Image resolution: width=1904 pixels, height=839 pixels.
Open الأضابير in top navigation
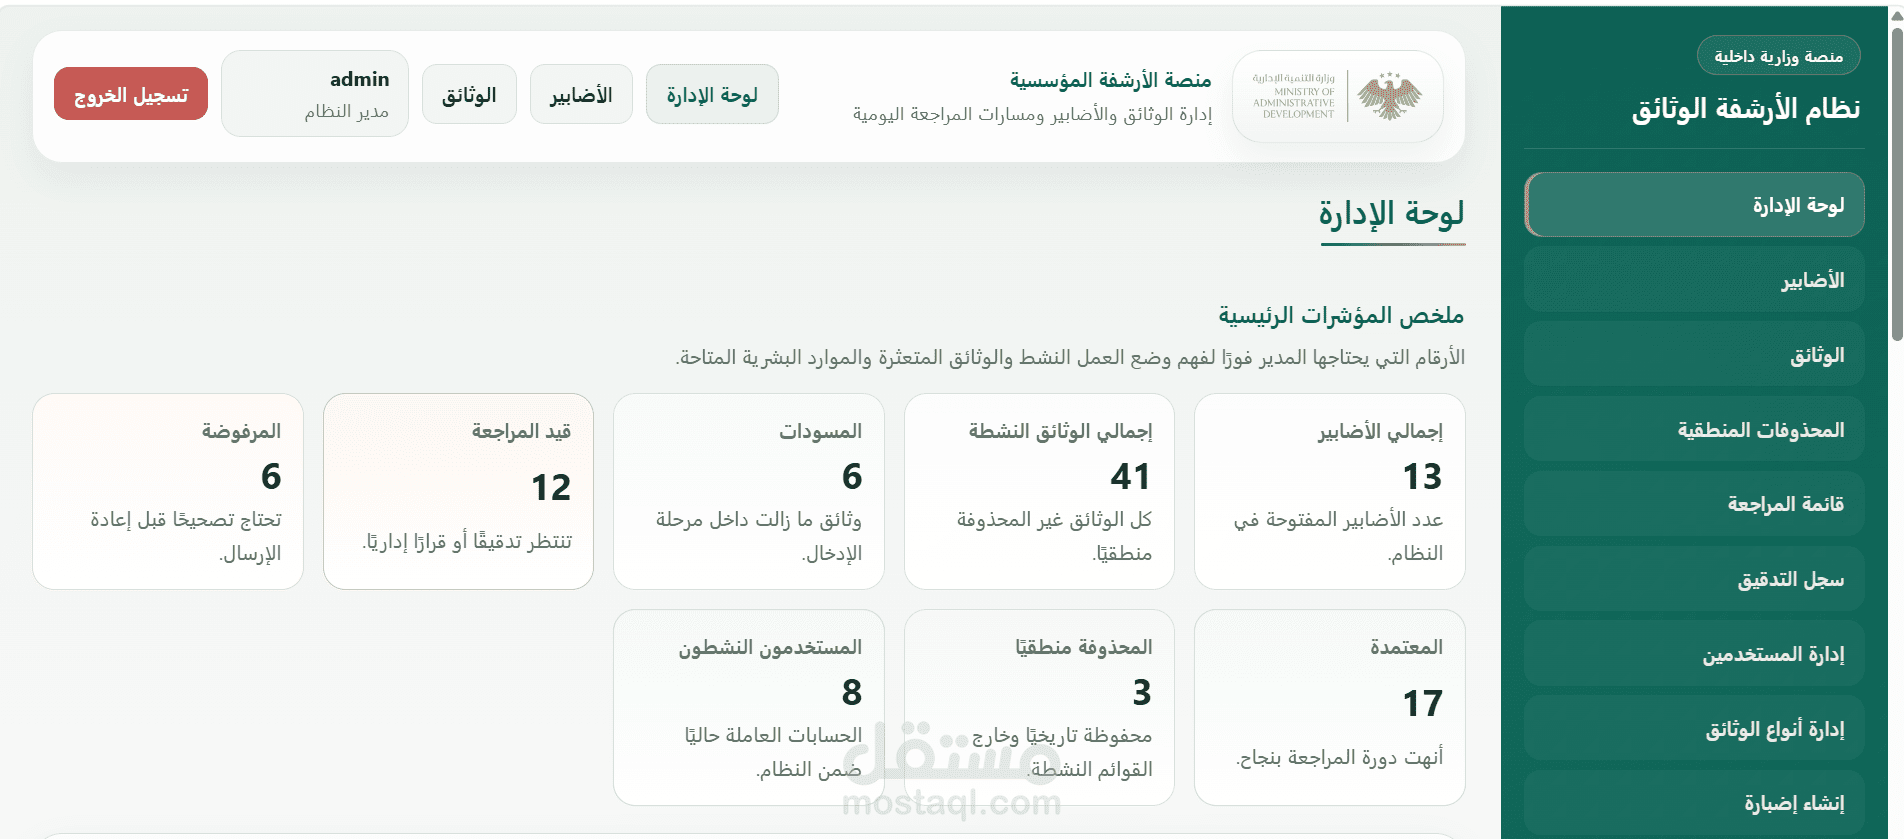pyautogui.click(x=581, y=95)
